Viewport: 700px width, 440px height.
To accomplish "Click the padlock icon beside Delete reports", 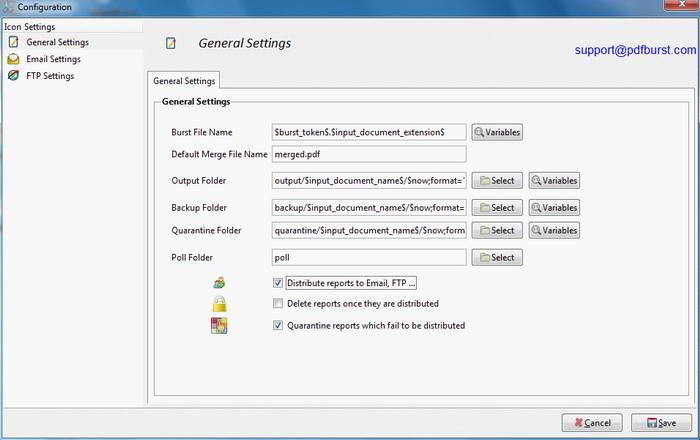I will (219, 304).
